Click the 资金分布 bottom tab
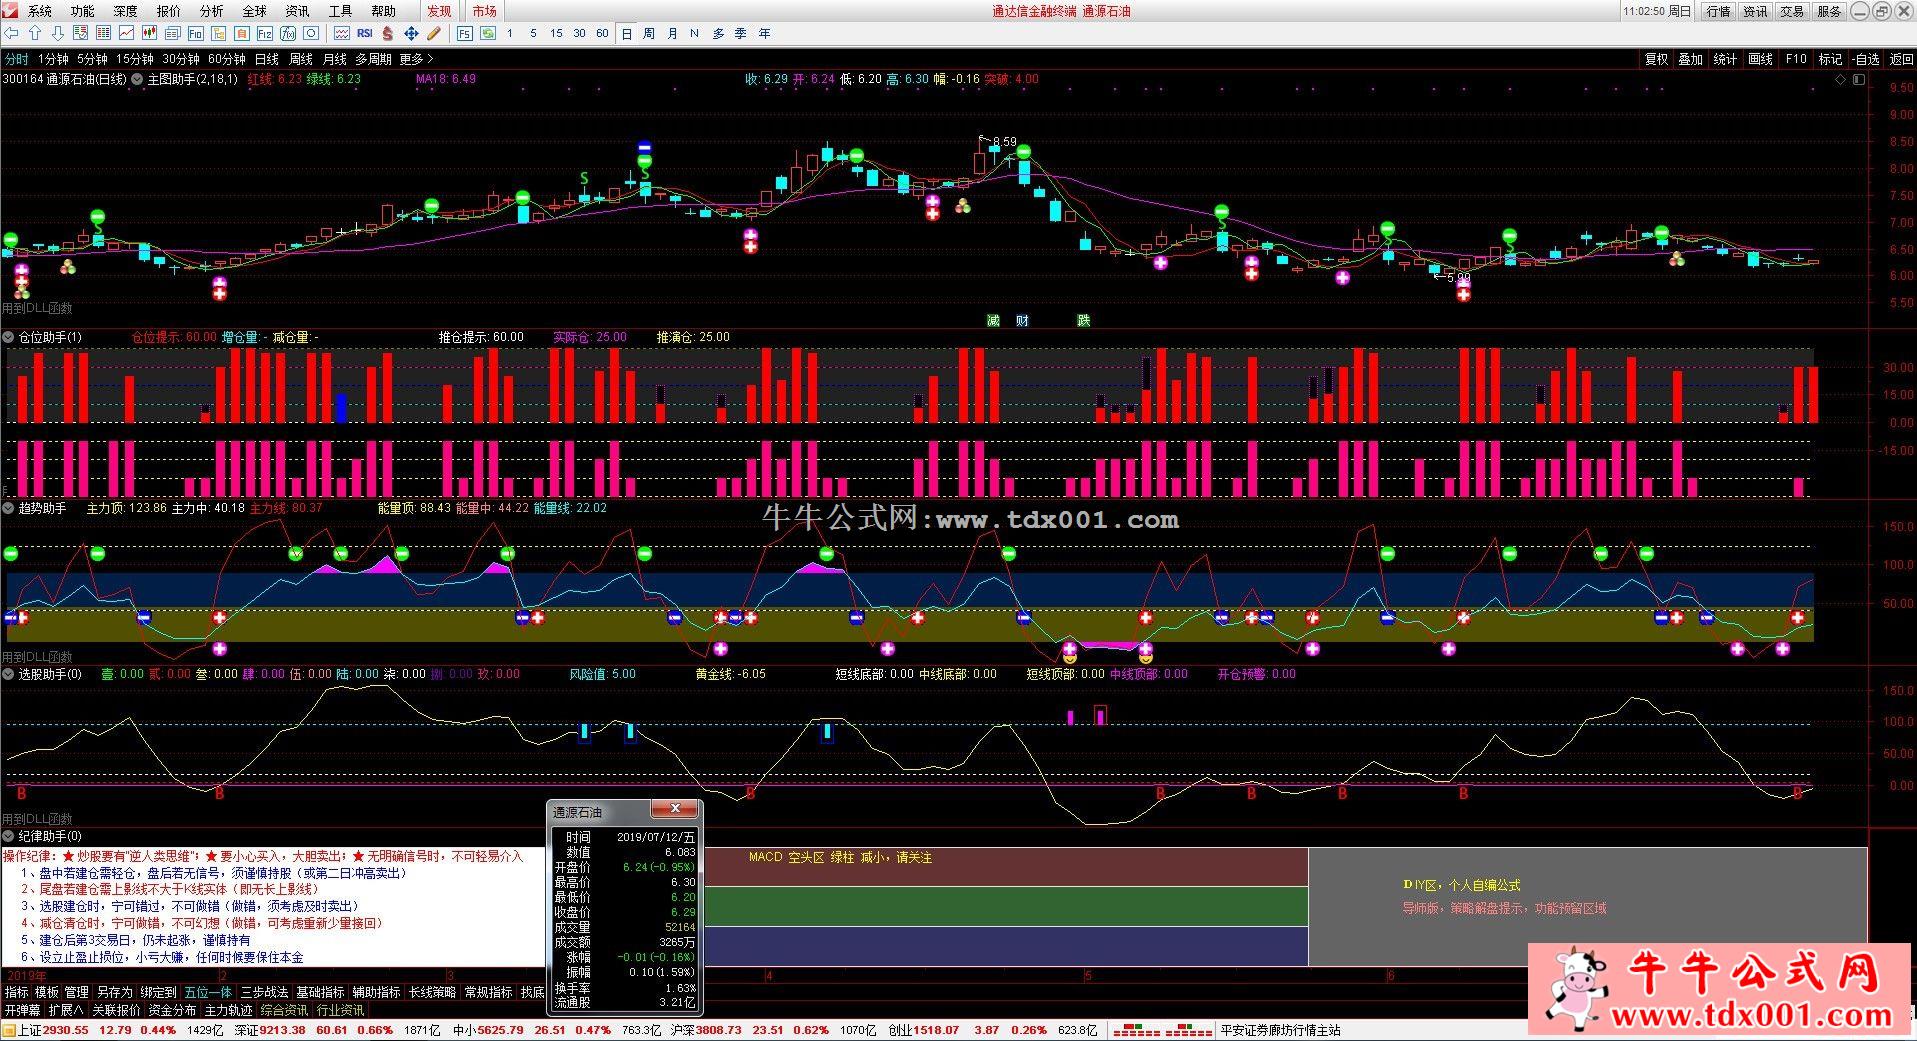Viewport: 1917px width, 1041px height. click(172, 1010)
